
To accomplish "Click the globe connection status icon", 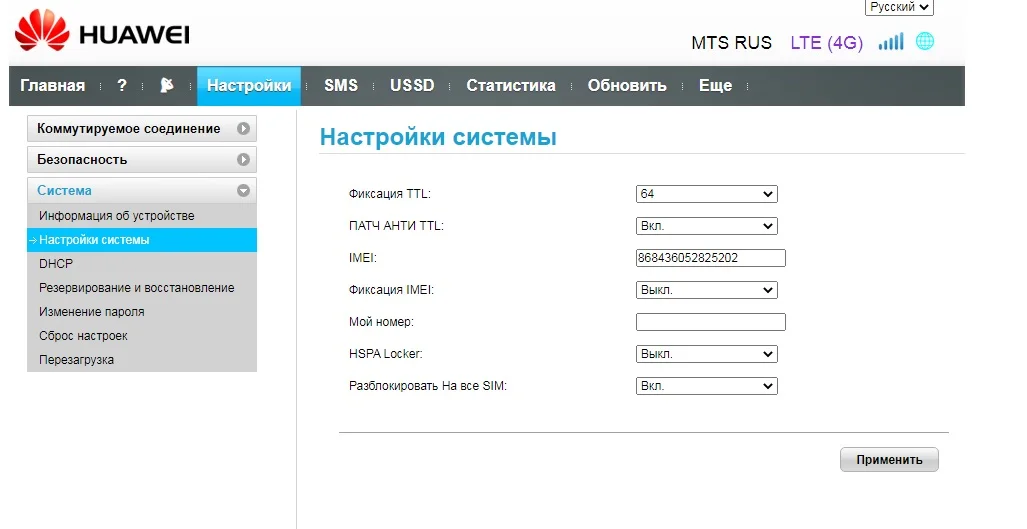I will tap(925, 41).
